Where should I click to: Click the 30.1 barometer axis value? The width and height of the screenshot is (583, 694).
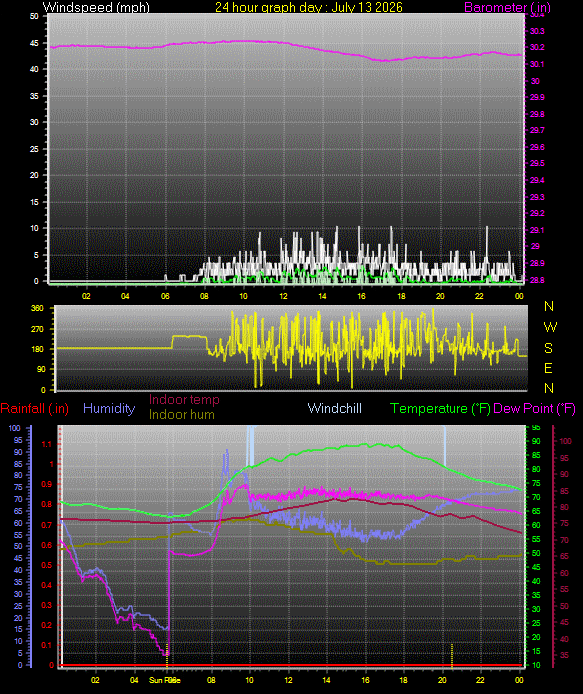537,64
